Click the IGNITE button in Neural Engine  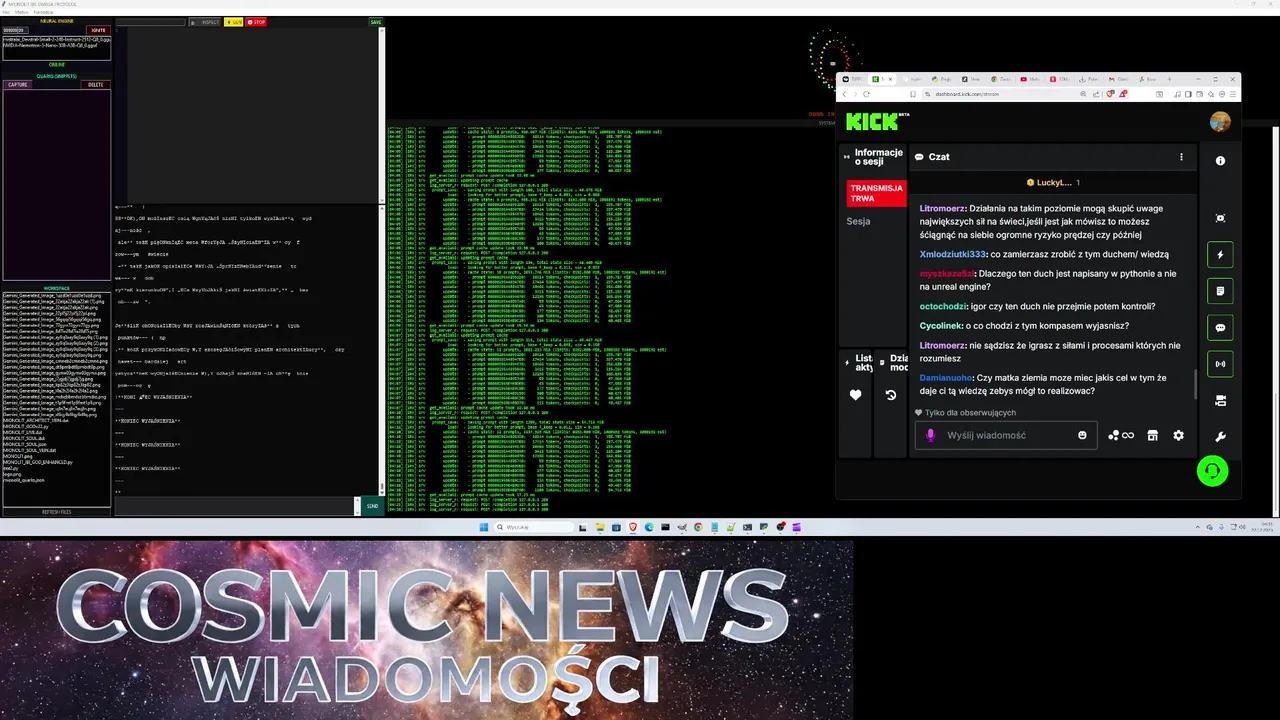98,30
